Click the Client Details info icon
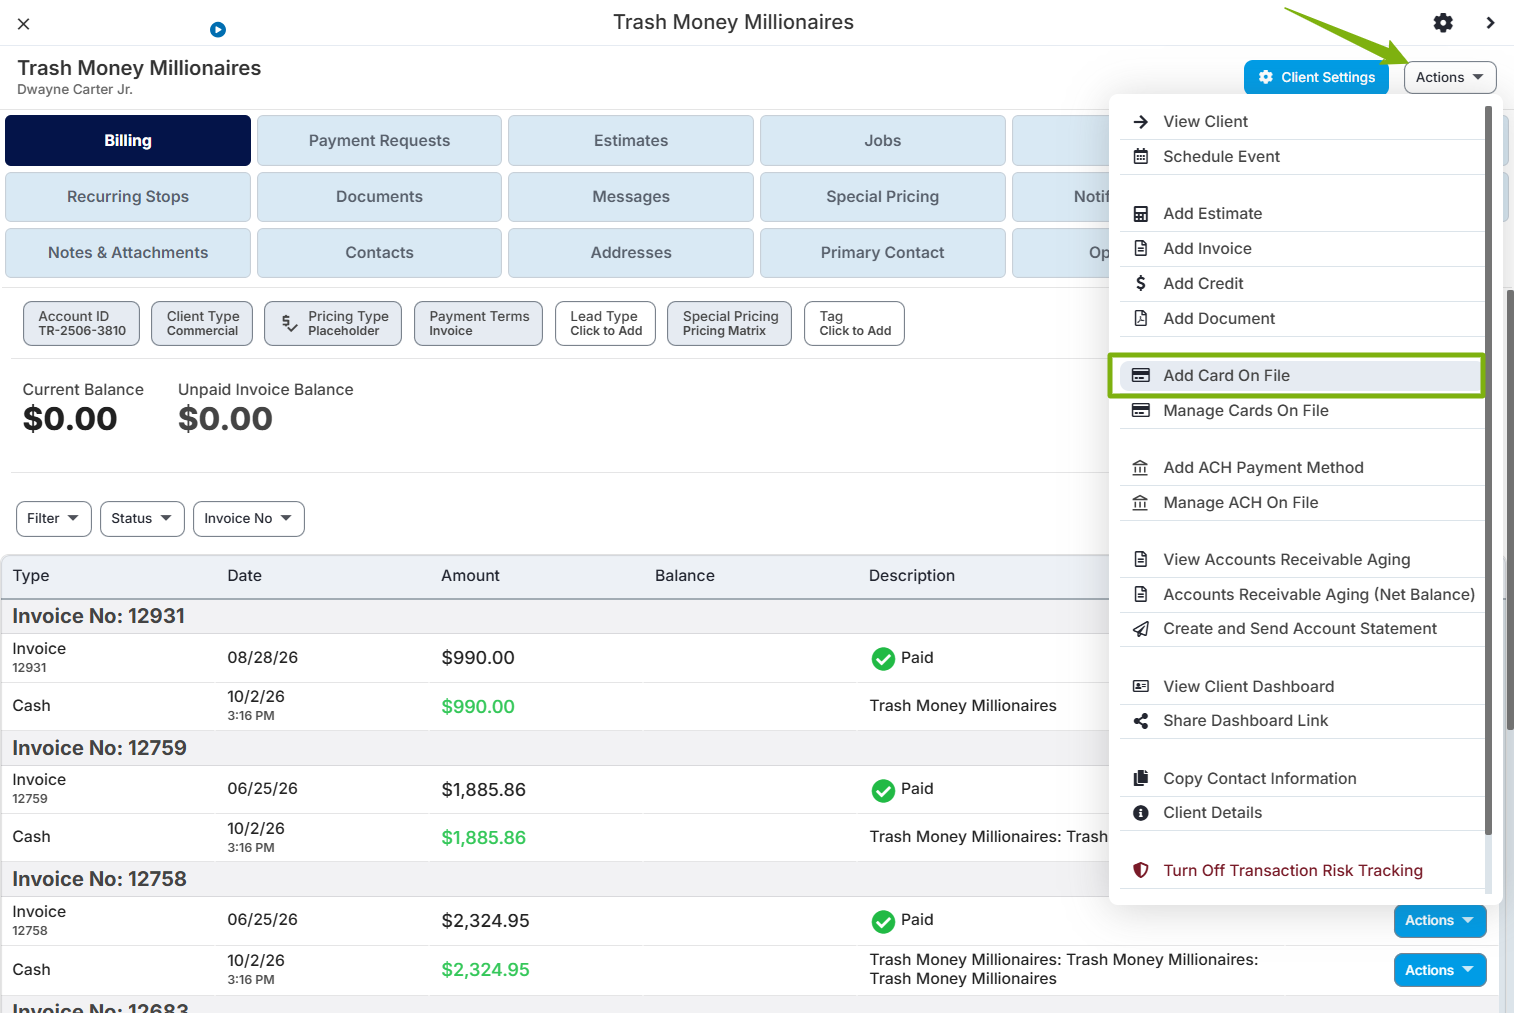 (1140, 813)
